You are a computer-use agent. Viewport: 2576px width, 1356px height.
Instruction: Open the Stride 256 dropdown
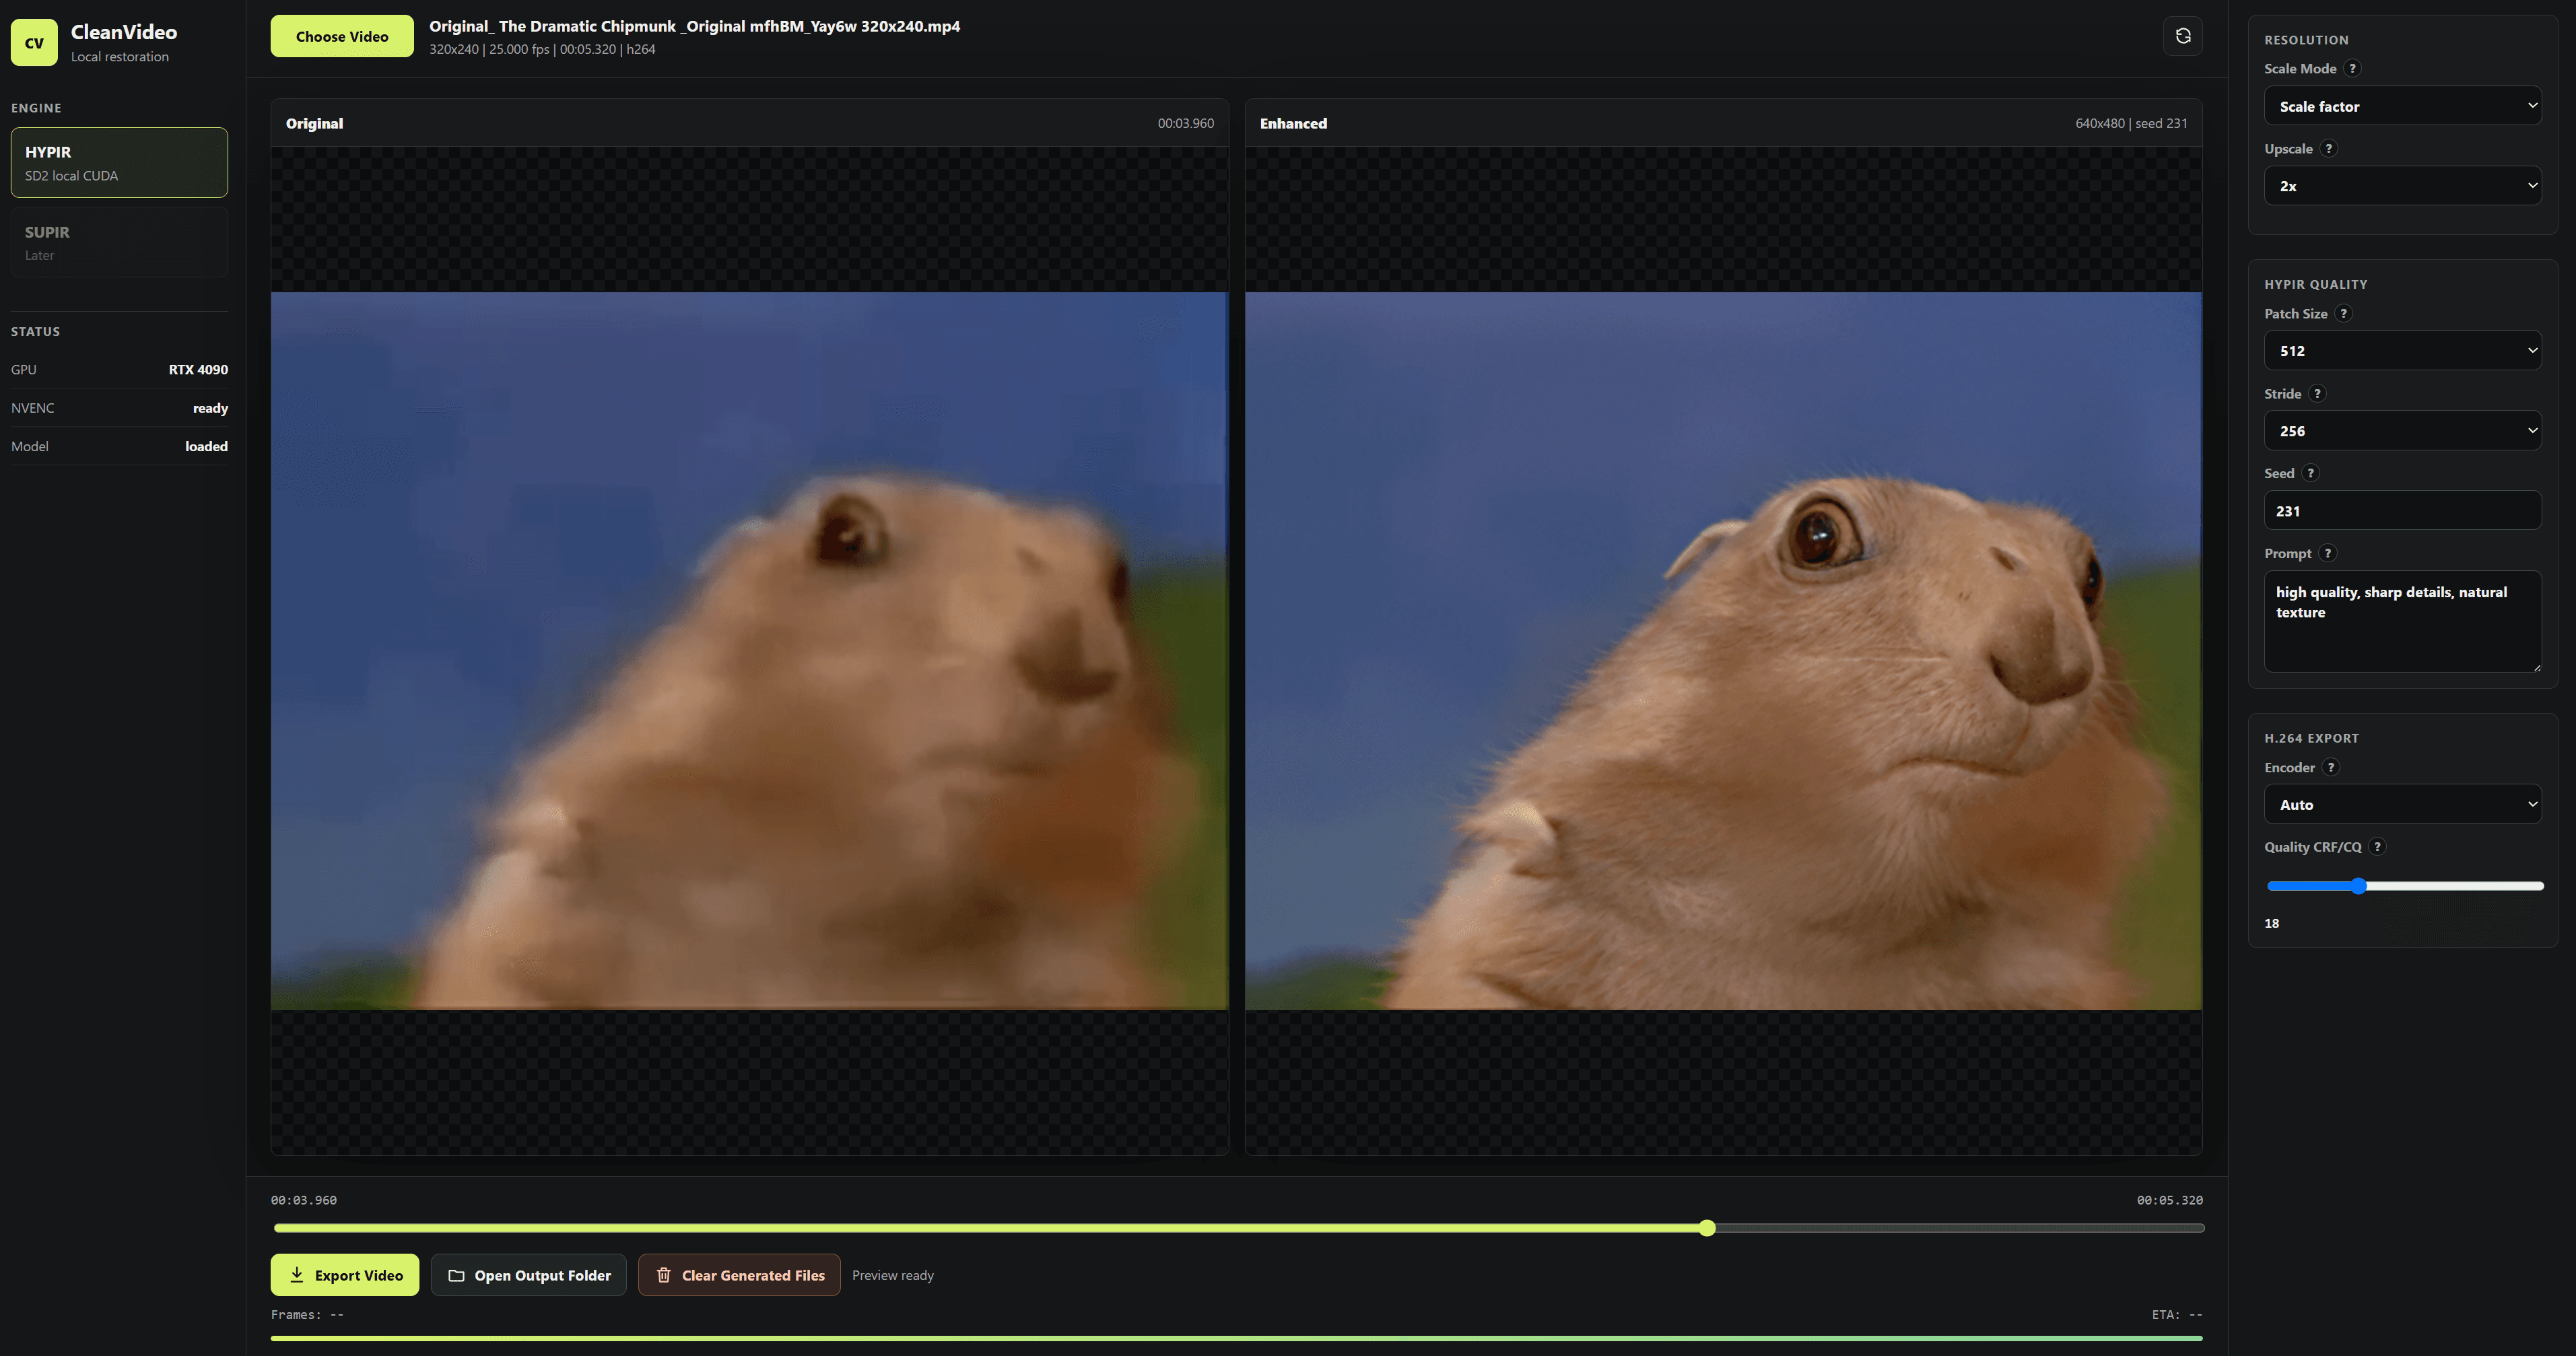[2402, 431]
